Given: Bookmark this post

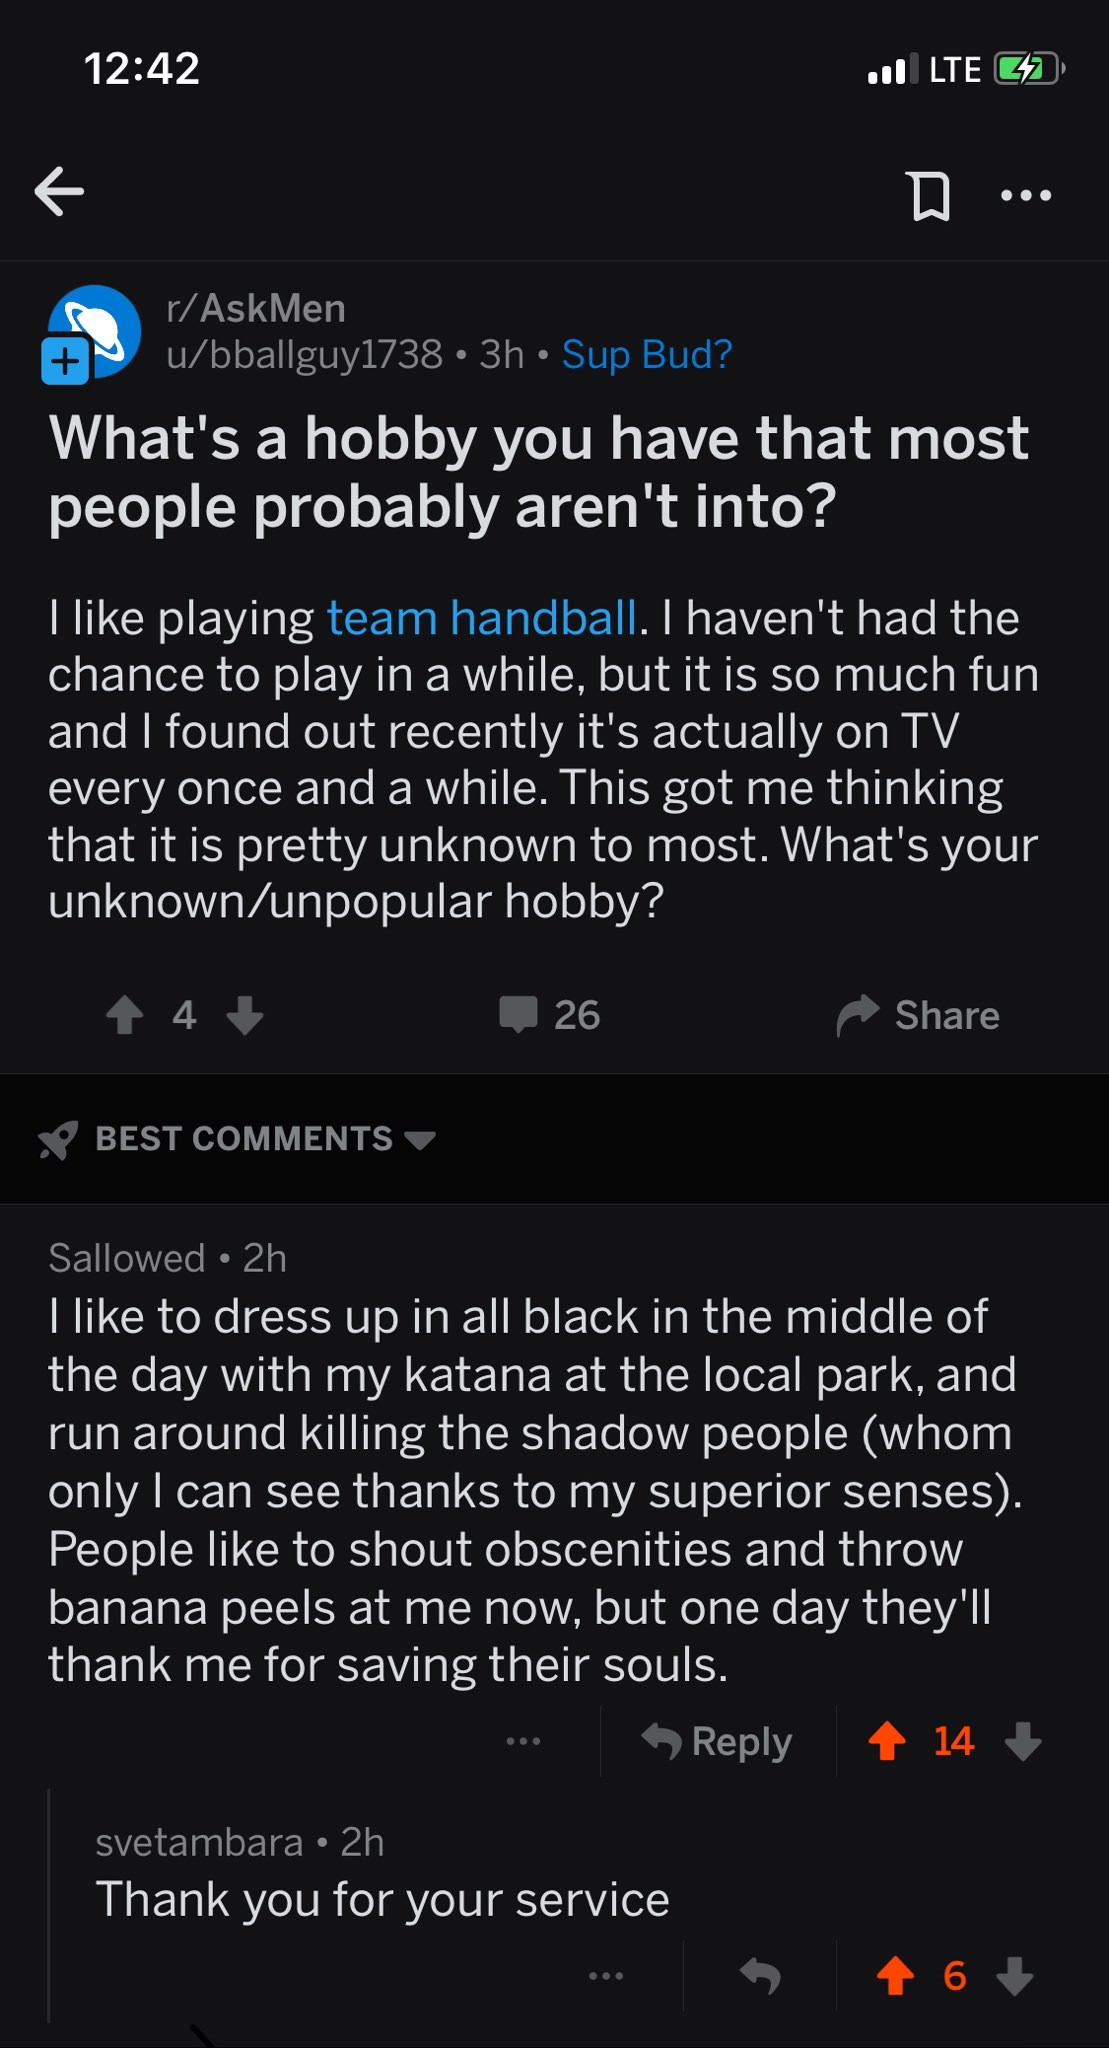Looking at the screenshot, I should point(929,195).
